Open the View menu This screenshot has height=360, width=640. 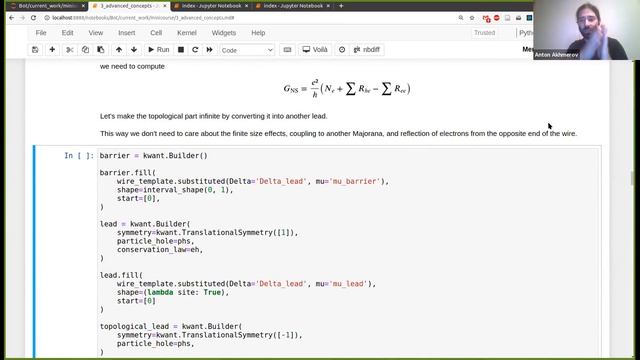pos(96,33)
